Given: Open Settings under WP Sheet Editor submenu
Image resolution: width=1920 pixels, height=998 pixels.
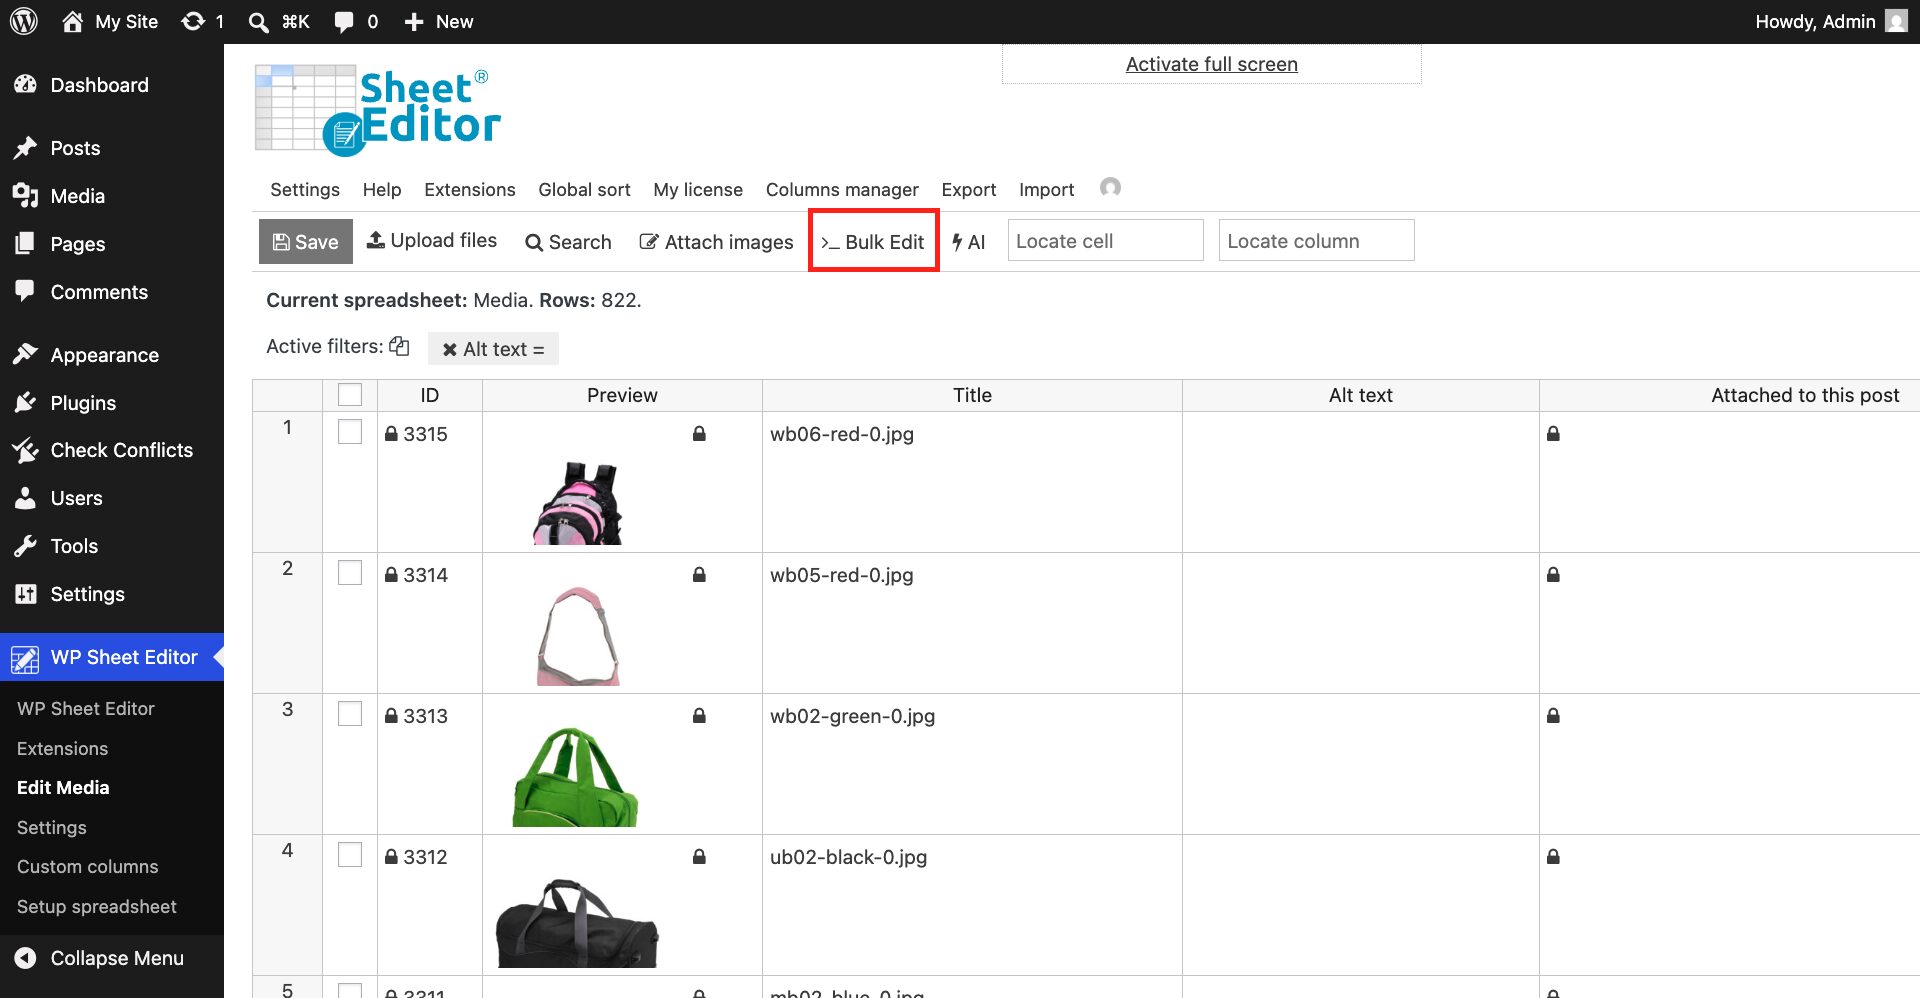Looking at the screenshot, I should click(x=51, y=827).
